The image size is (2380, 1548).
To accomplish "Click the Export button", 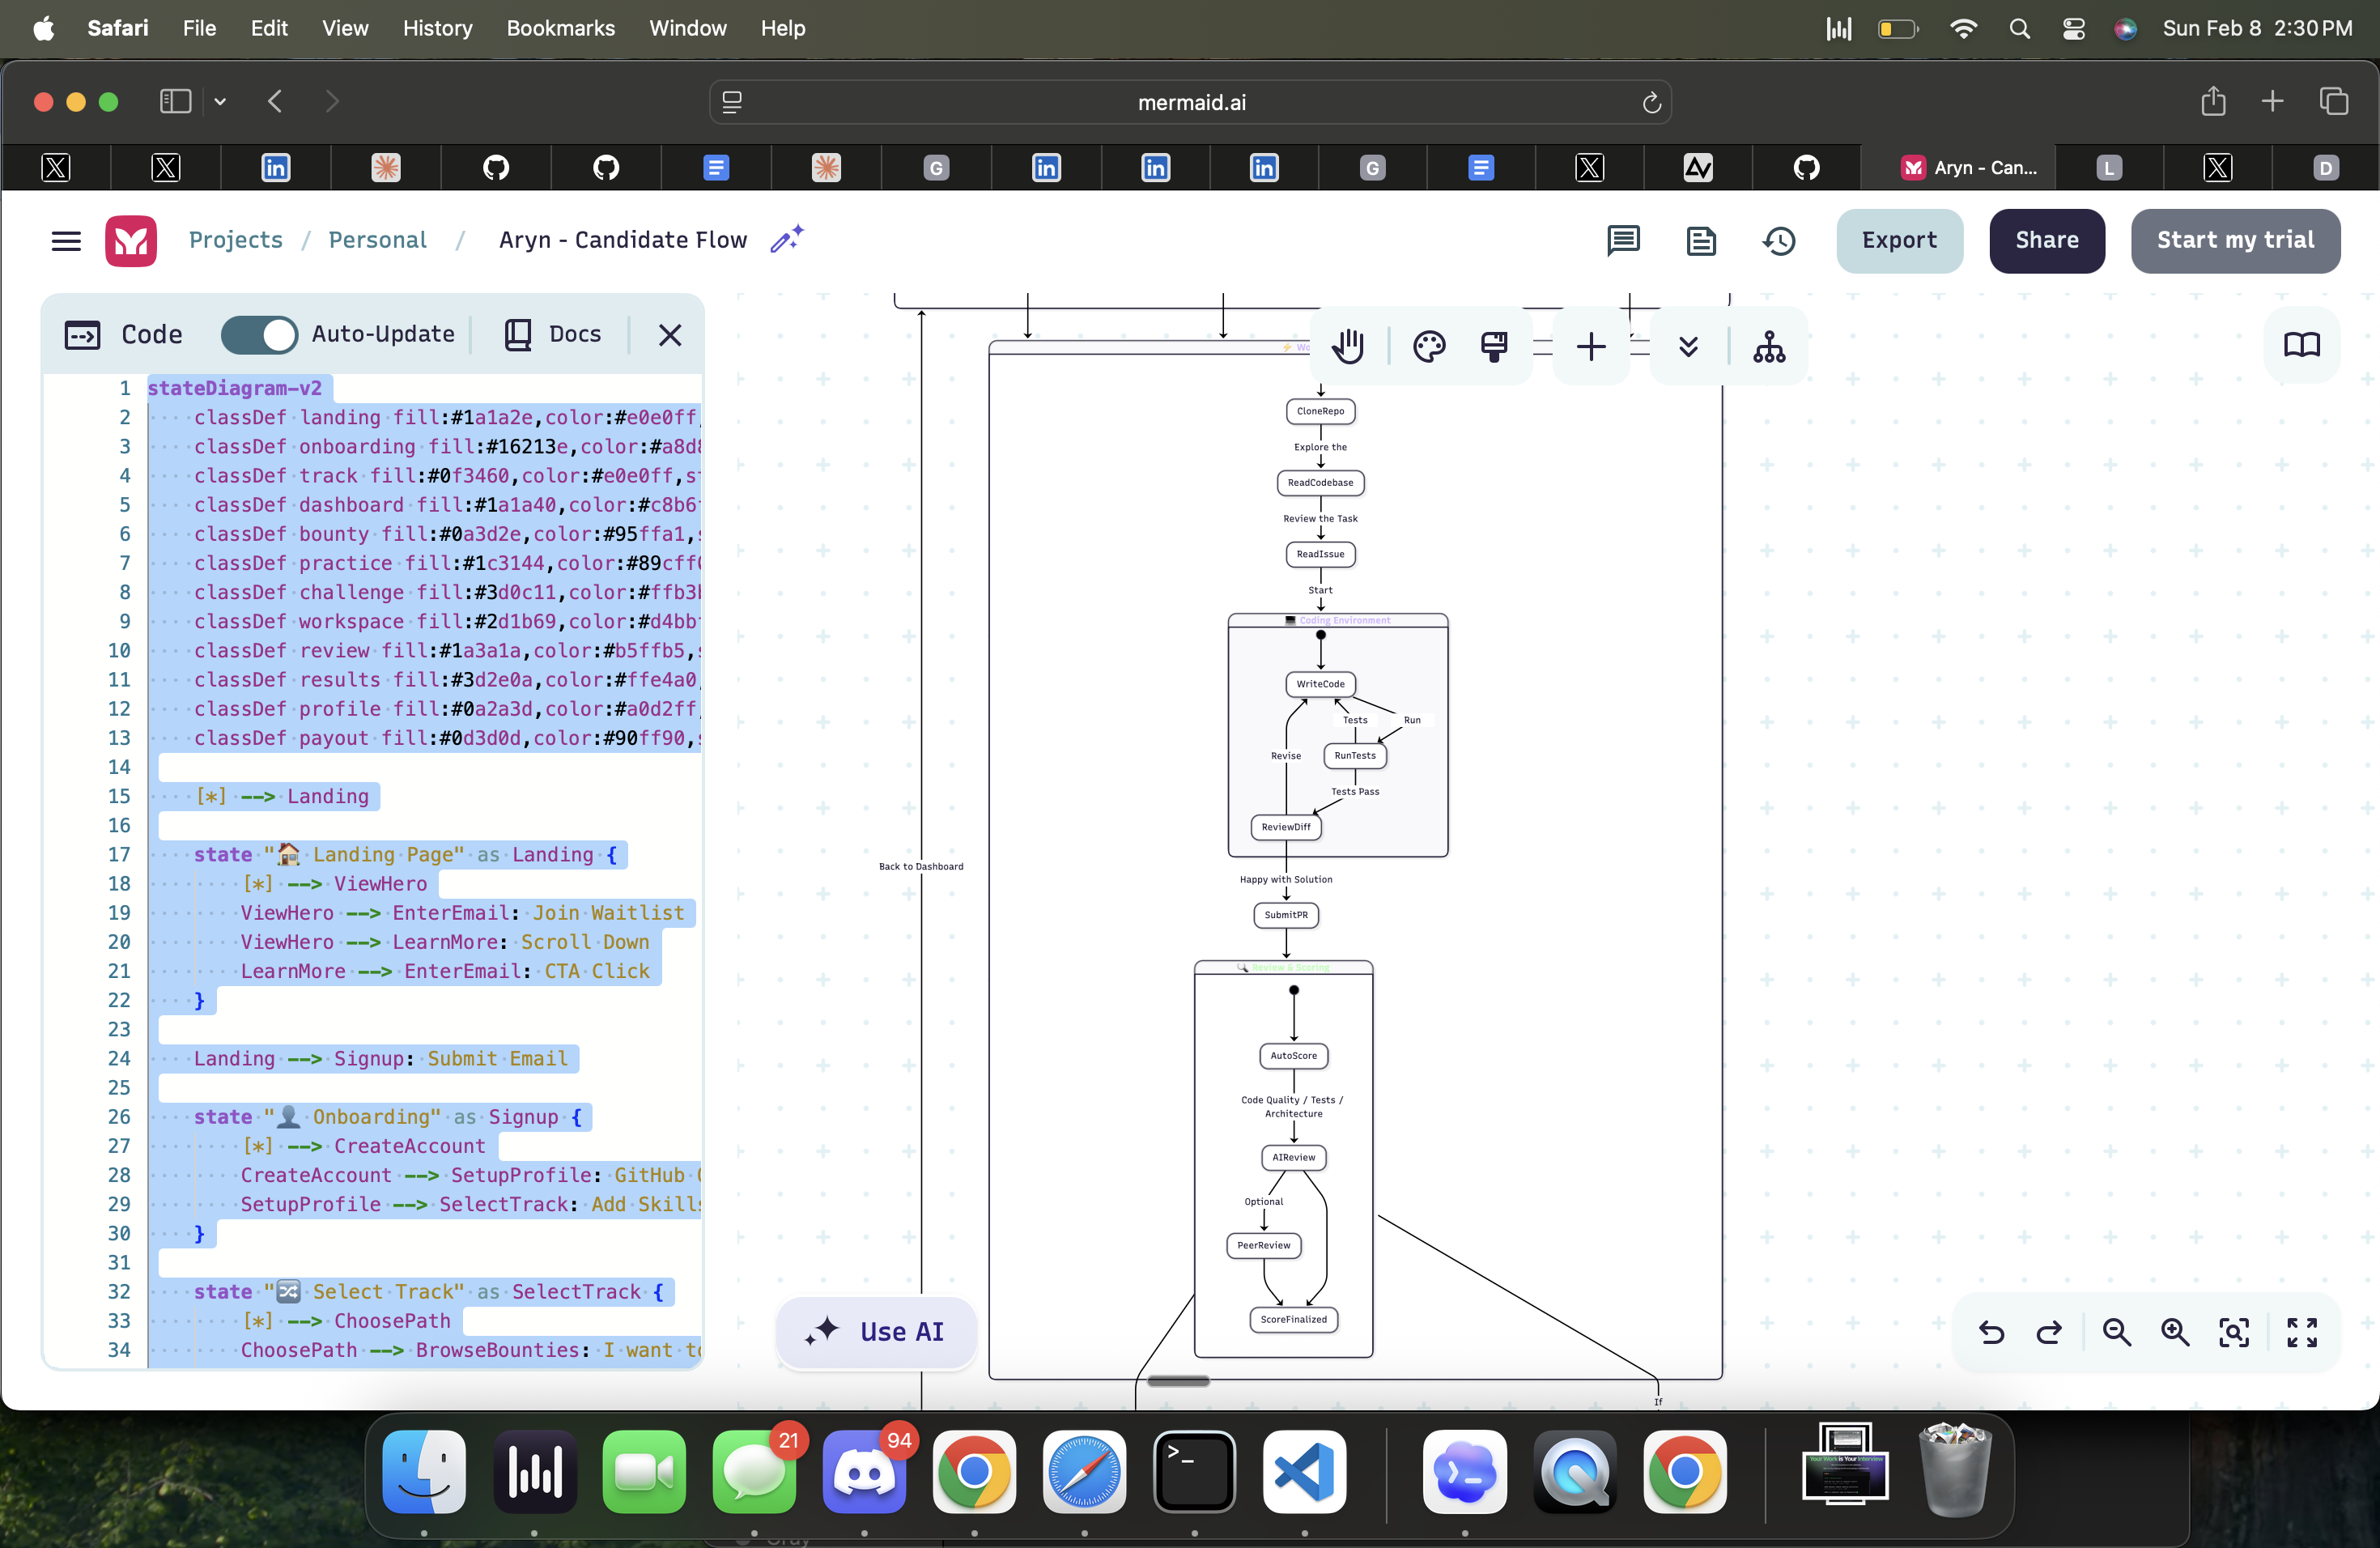I will click(x=1898, y=240).
